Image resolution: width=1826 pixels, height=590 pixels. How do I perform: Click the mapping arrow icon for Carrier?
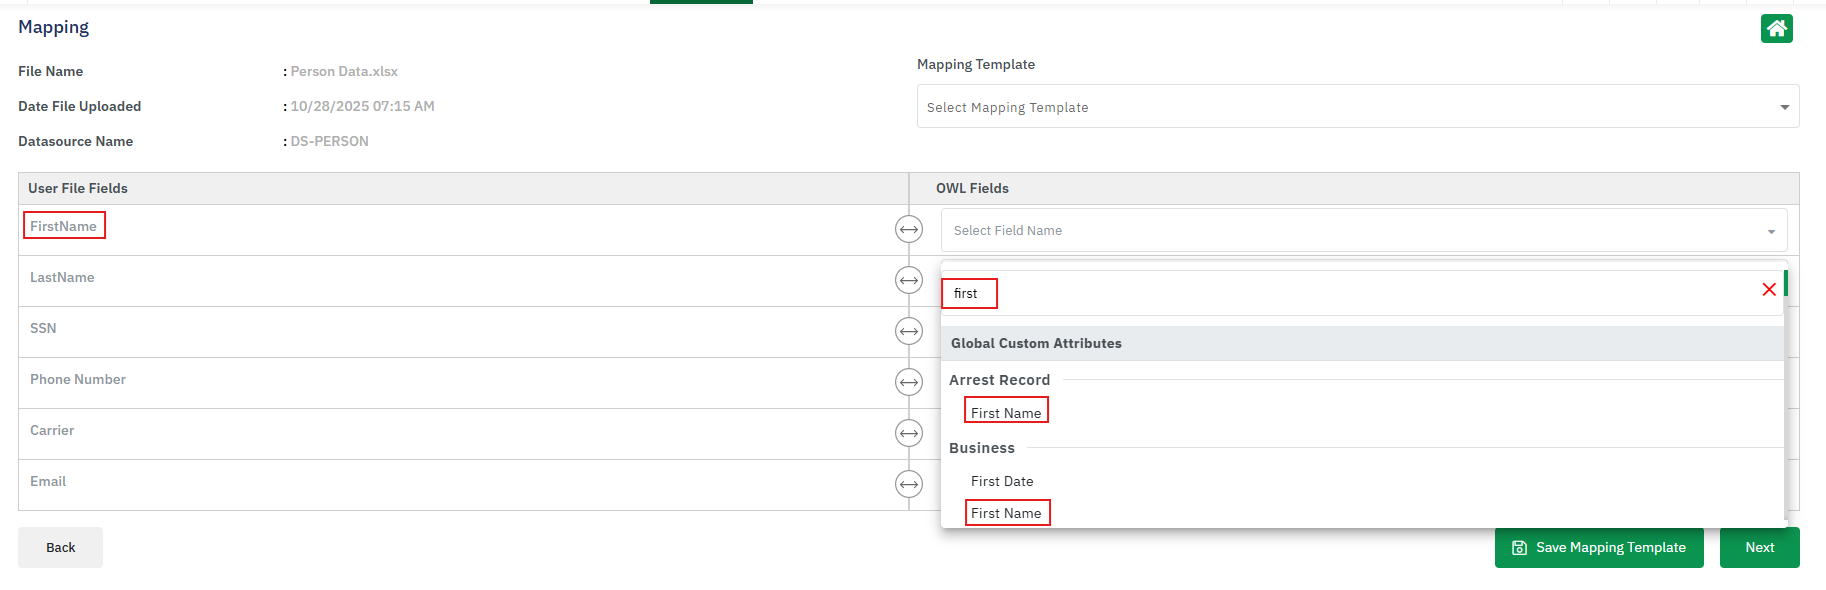(x=908, y=434)
